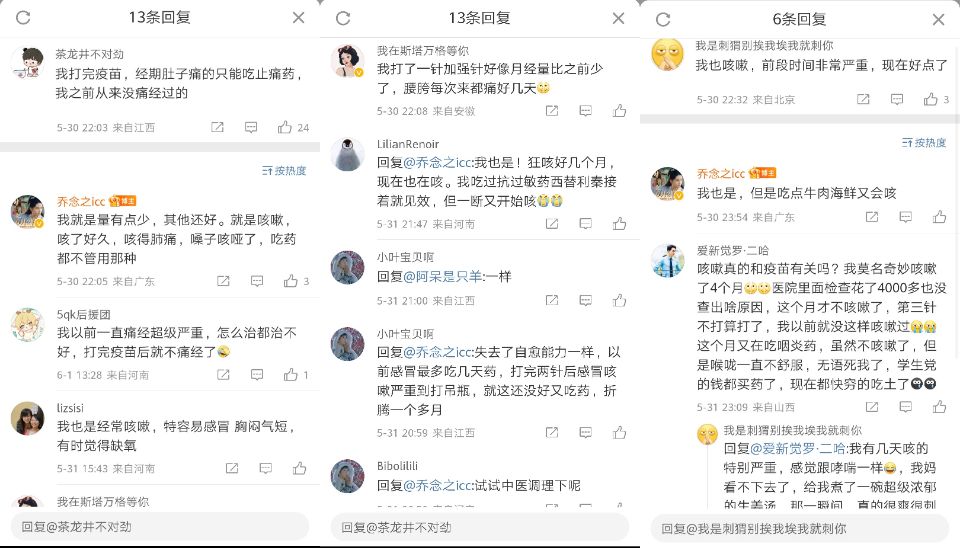This screenshot has width=960, height=548.
Task: Toggle 按热度 sorting in right panel
Action: 924,143
